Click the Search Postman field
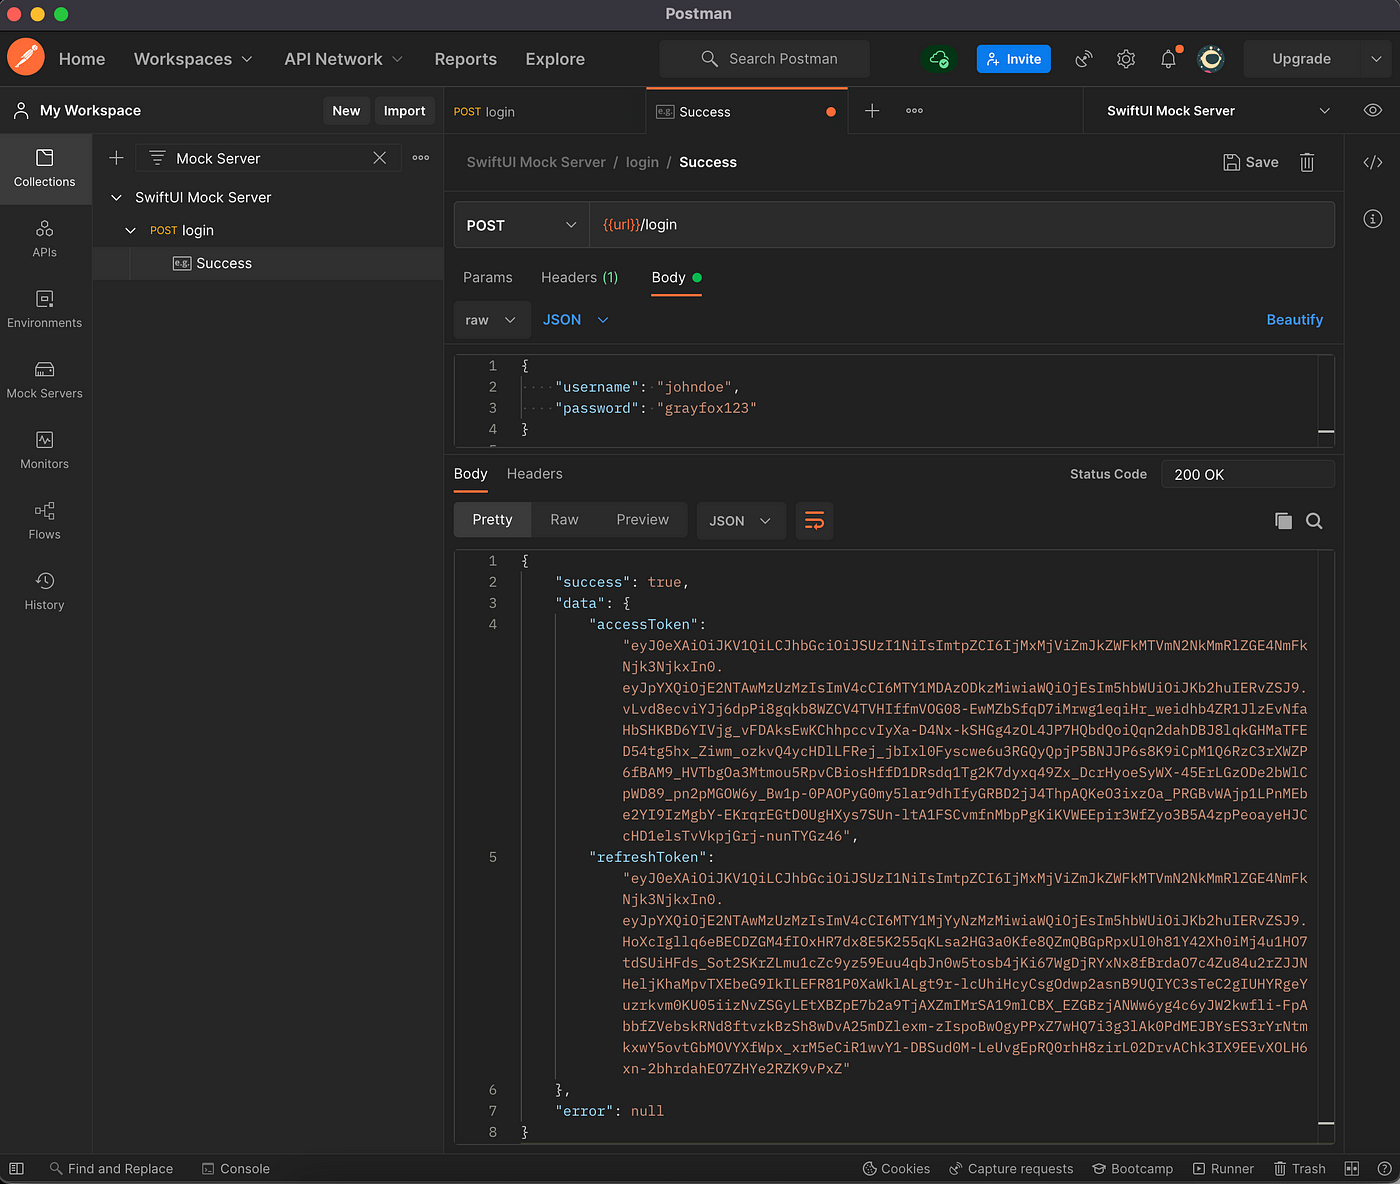The height and width of the screenshot is (1184, 1400). click(764, 59)
